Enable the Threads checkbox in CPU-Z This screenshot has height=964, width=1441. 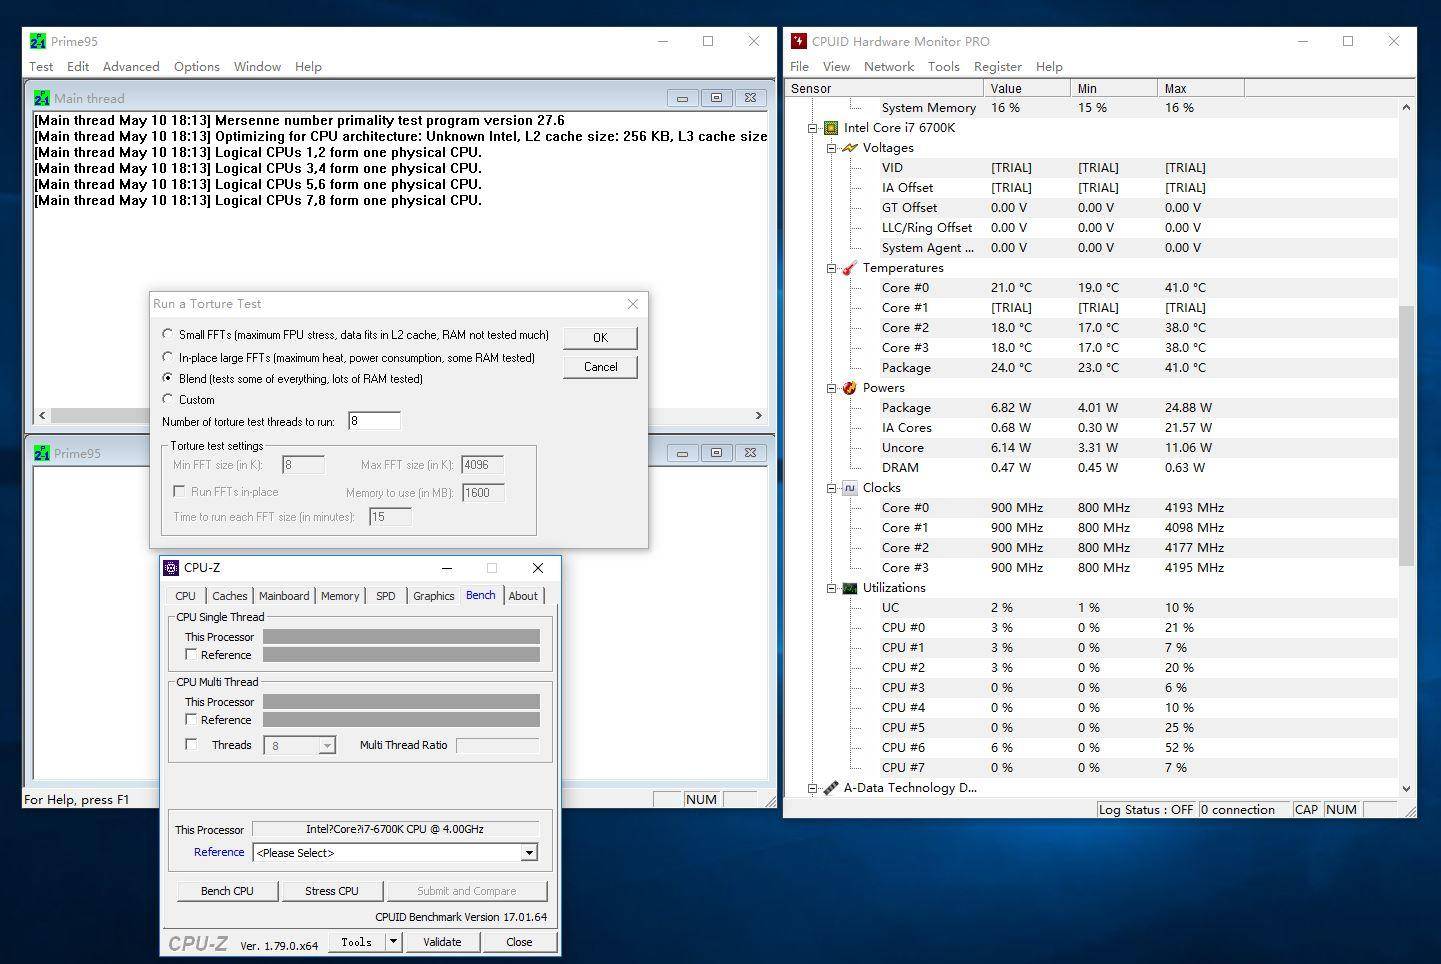click(x=191, y=745)
